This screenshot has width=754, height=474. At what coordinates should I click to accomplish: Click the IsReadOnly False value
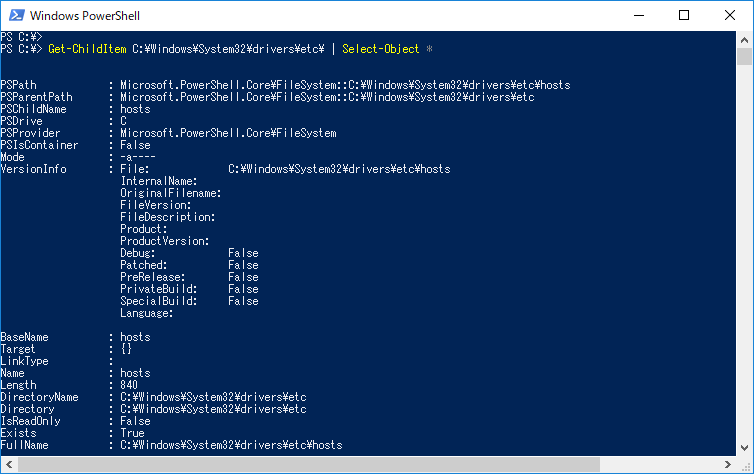coord(135,421)
